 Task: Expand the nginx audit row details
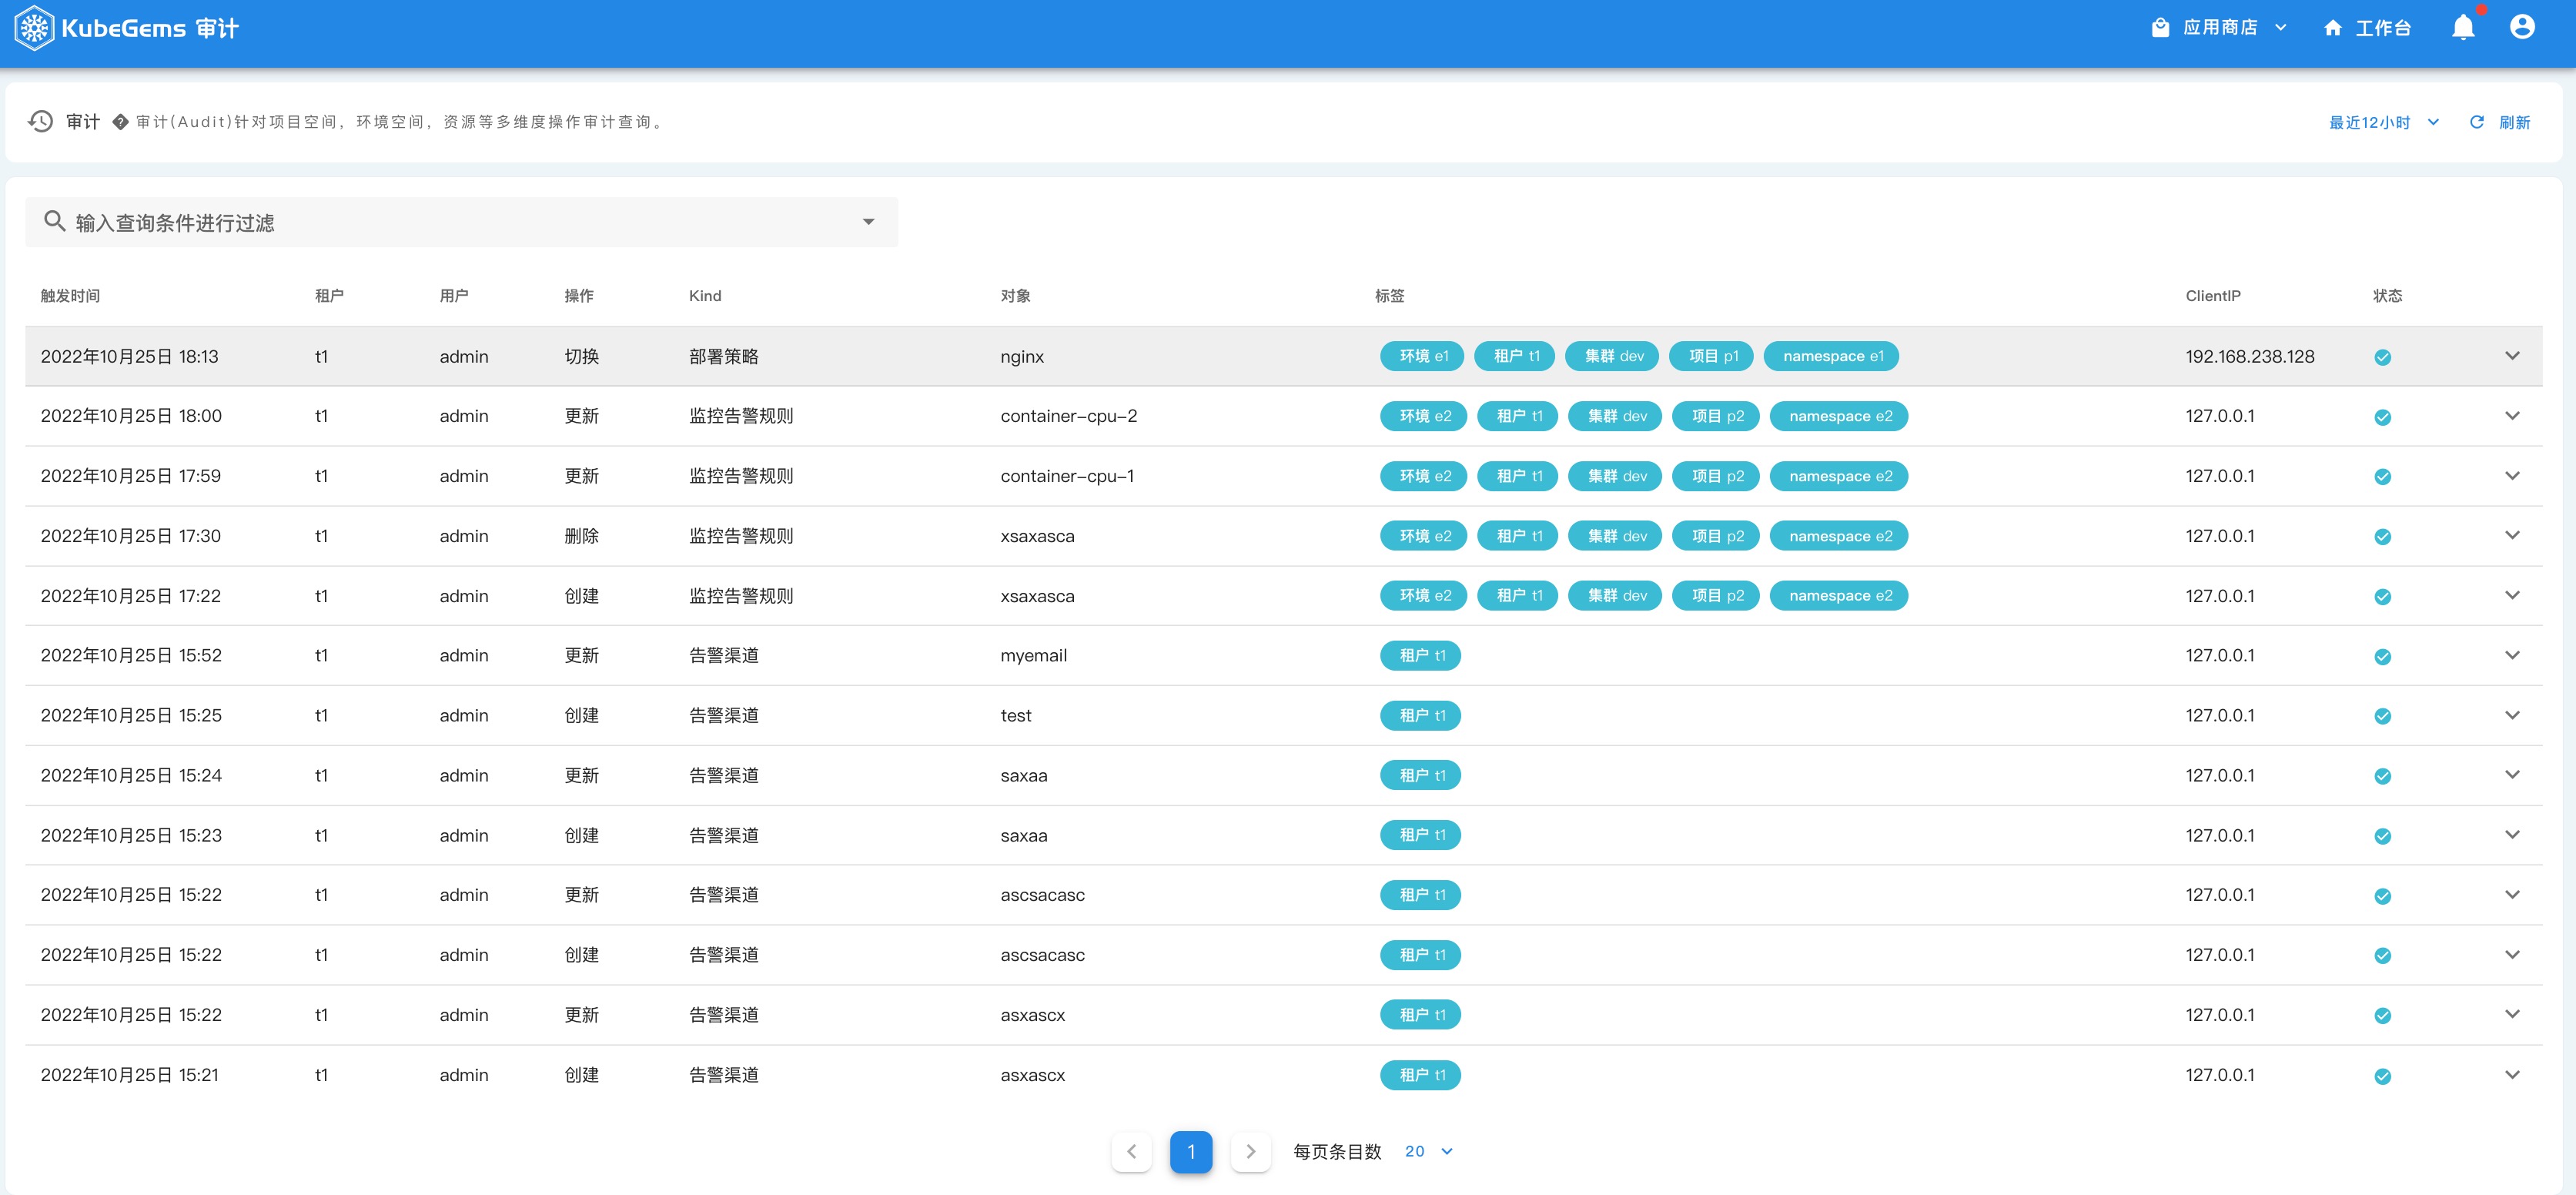[x=2512, y=356]
